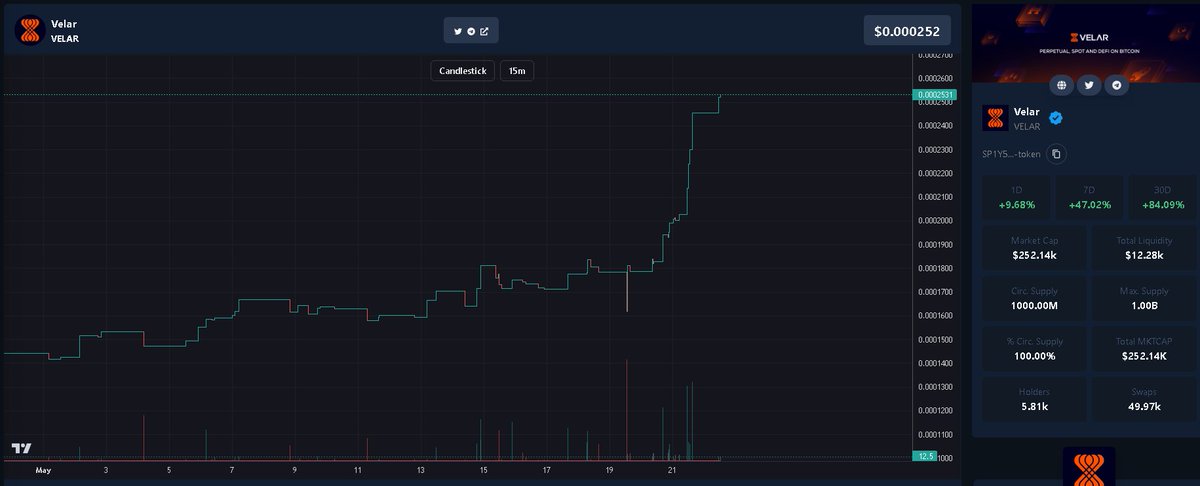
Task: Click the Total Liquidity $12.28k card
Action: pos(1143,248)
